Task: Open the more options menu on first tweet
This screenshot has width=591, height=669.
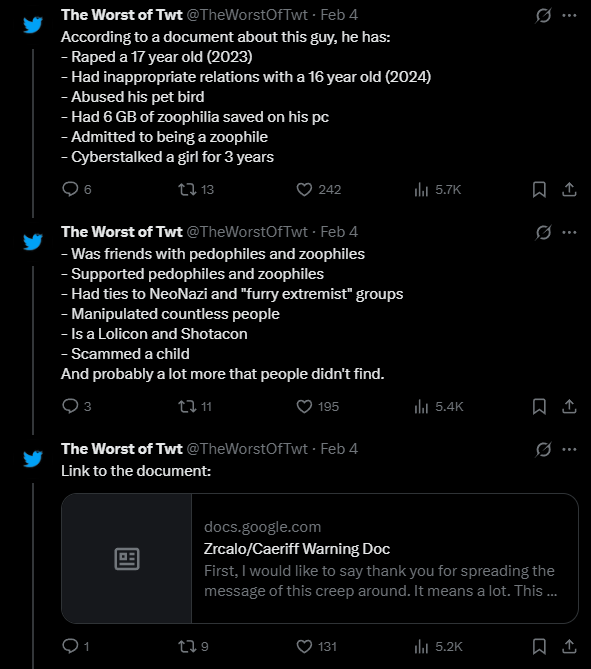Action: [569, 15]
